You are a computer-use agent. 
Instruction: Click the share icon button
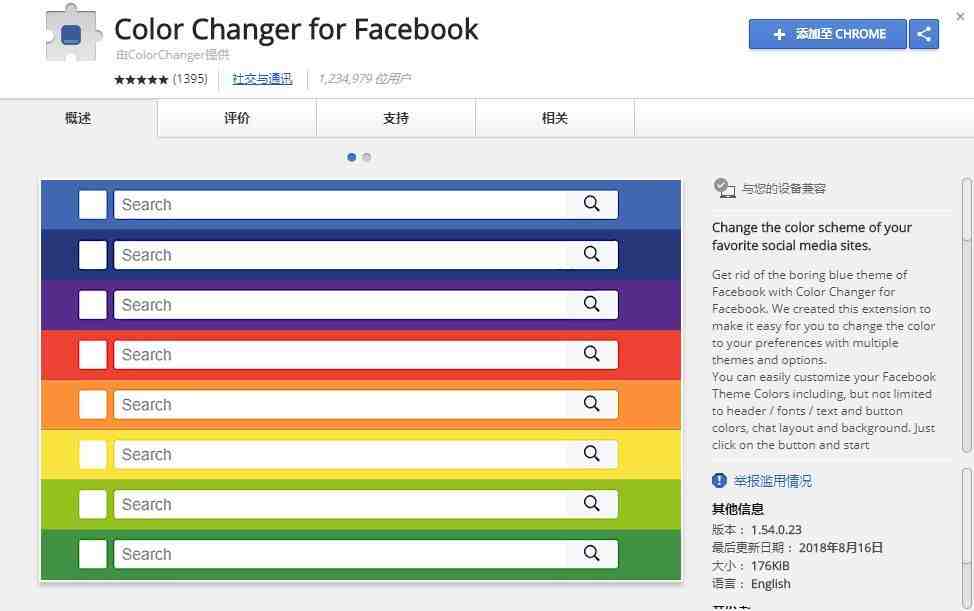924,34
